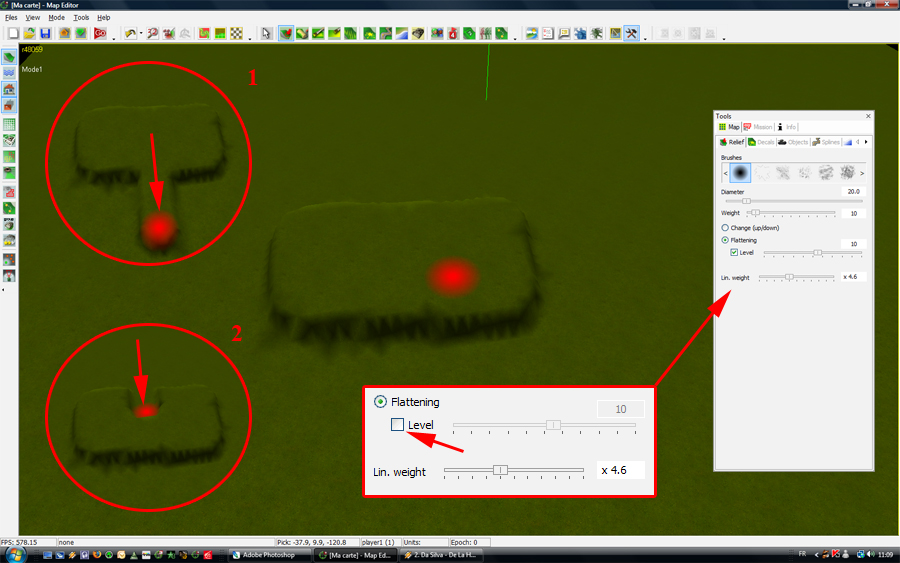Viewport: 900px width, 563px height.
Task: Click the hammer and wrench Tools icon
Action: [631, 33]
